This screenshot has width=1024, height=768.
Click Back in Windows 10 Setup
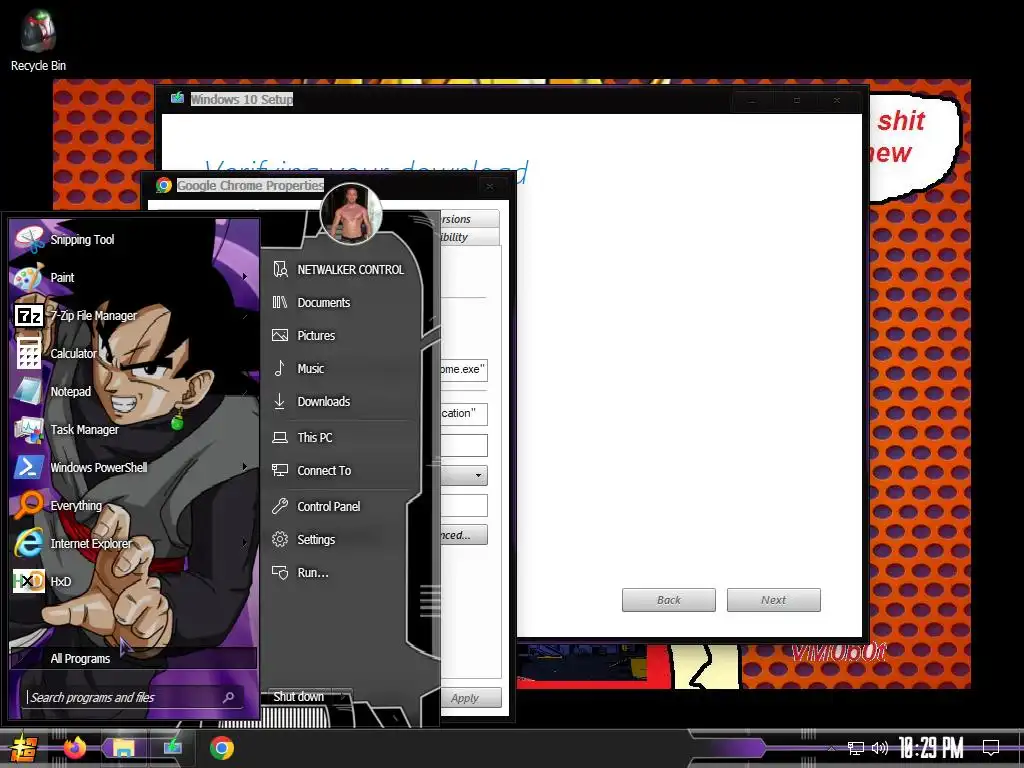click(x=669, y=600)
